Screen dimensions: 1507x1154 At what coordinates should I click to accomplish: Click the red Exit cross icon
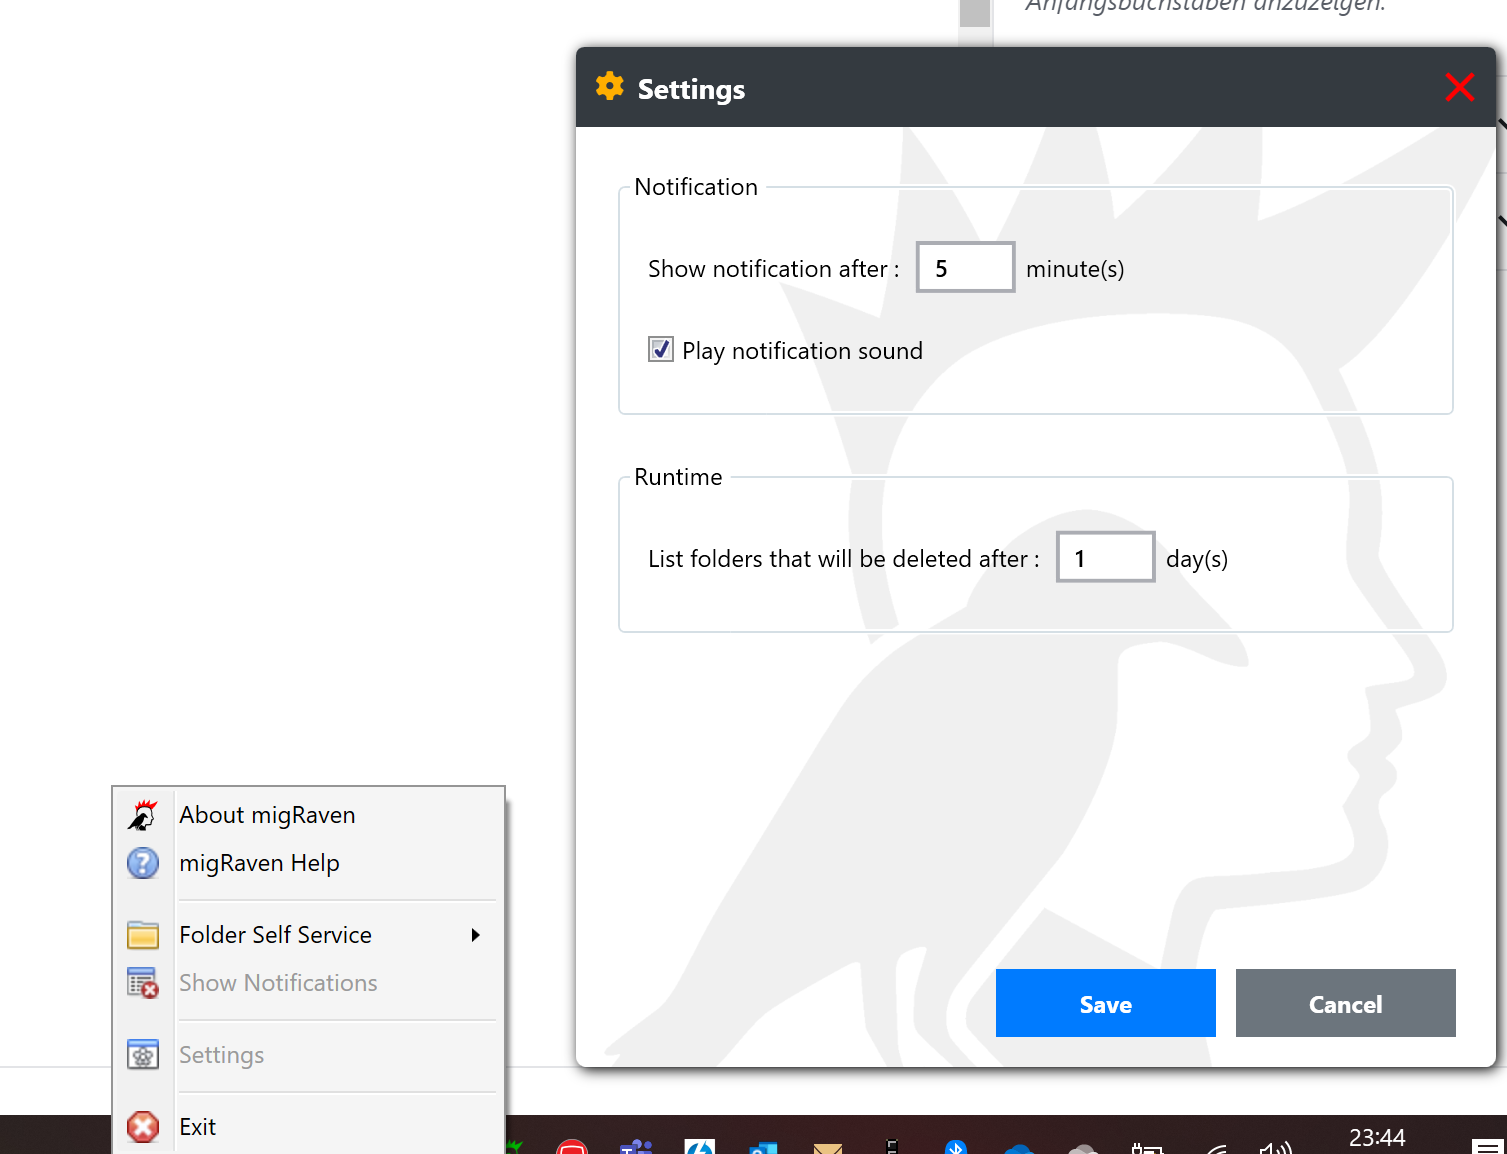coord(143,1127)
